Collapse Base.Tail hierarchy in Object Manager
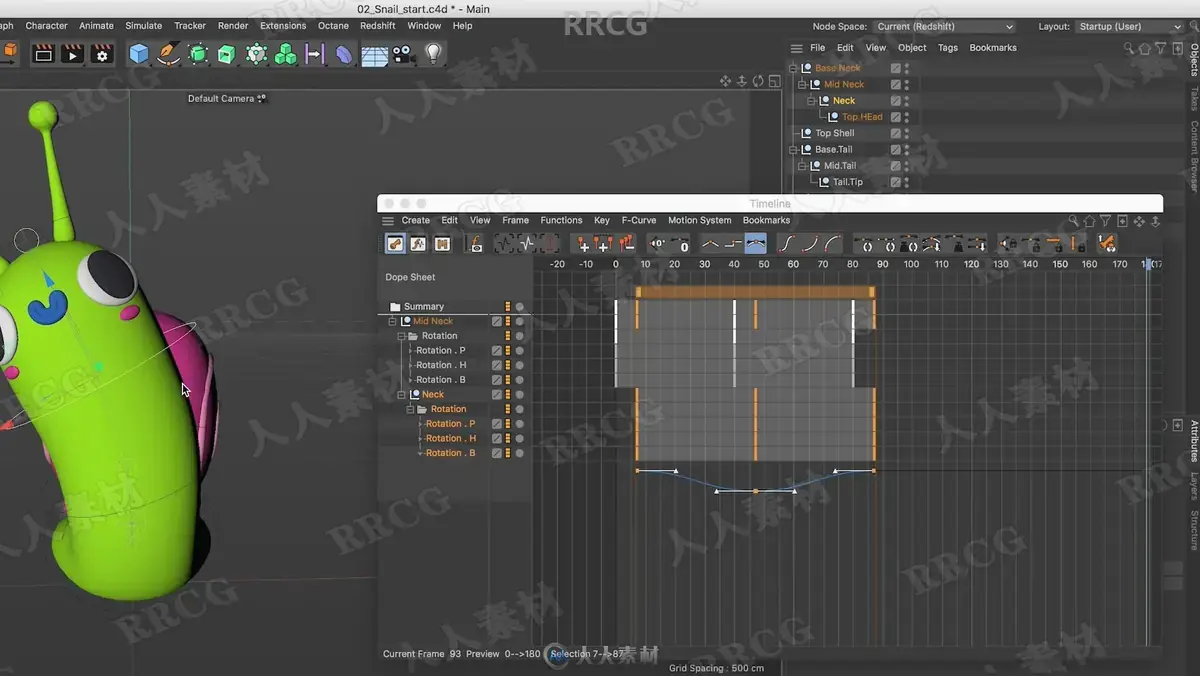 pos(794,149)
